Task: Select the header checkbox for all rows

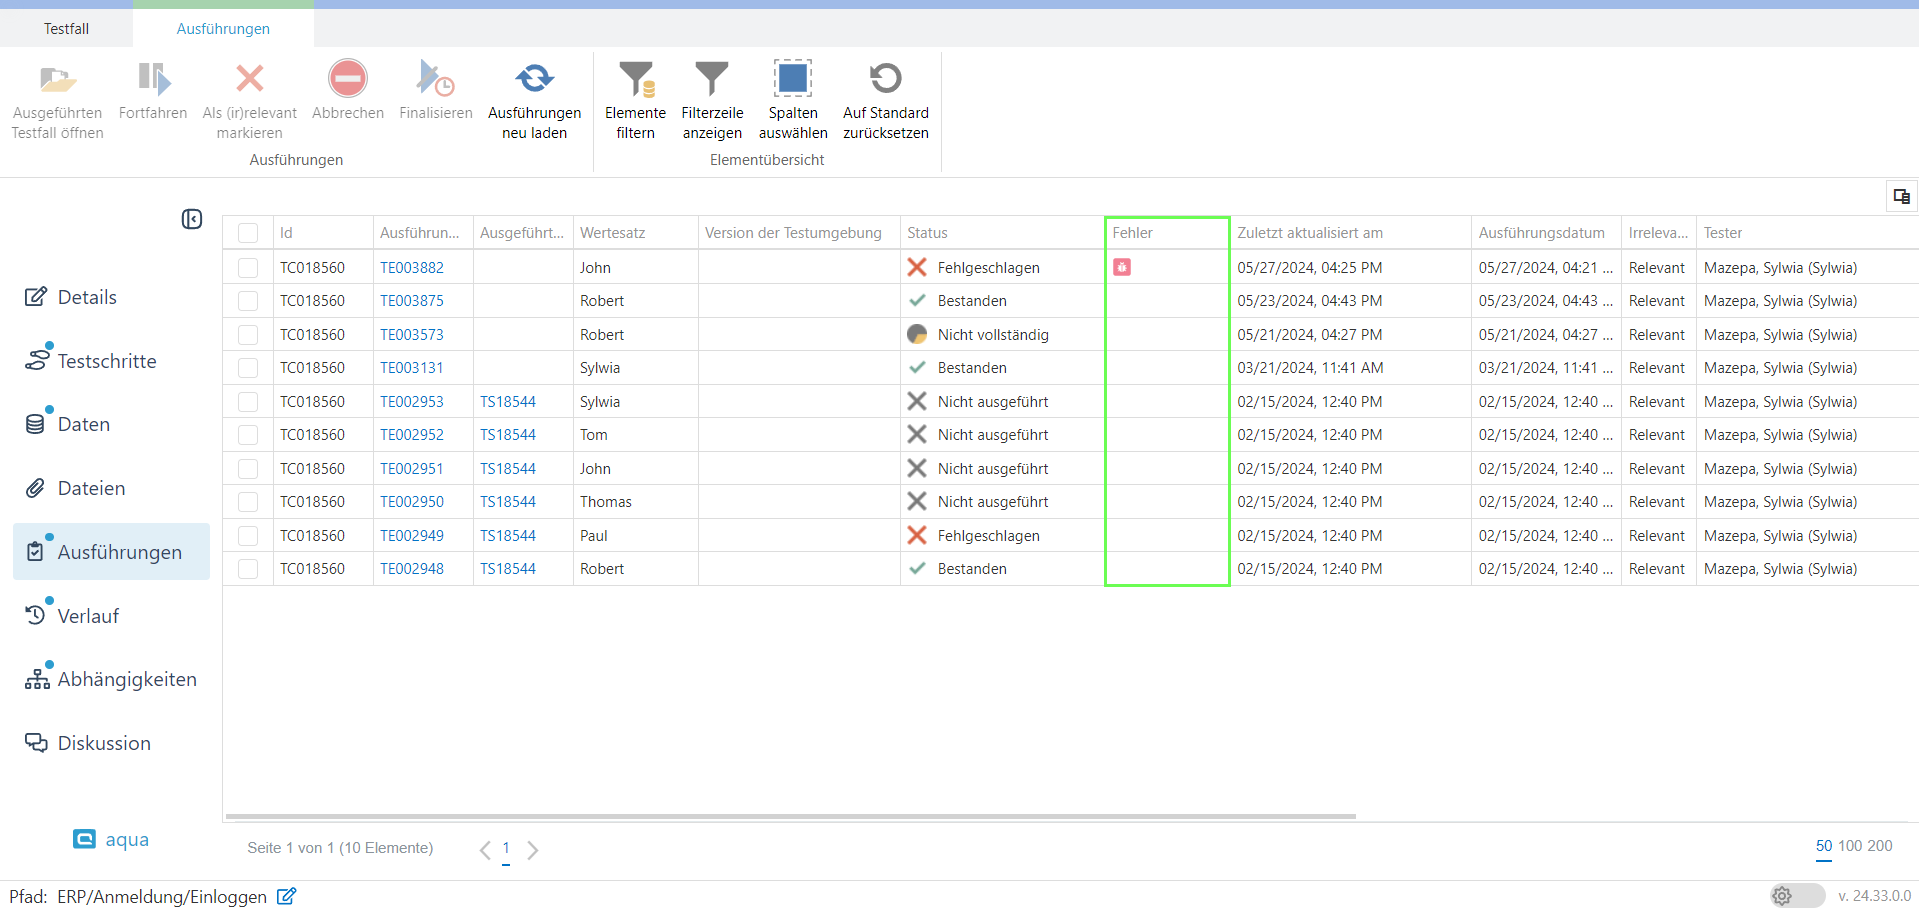Action: tap(248, 233)
